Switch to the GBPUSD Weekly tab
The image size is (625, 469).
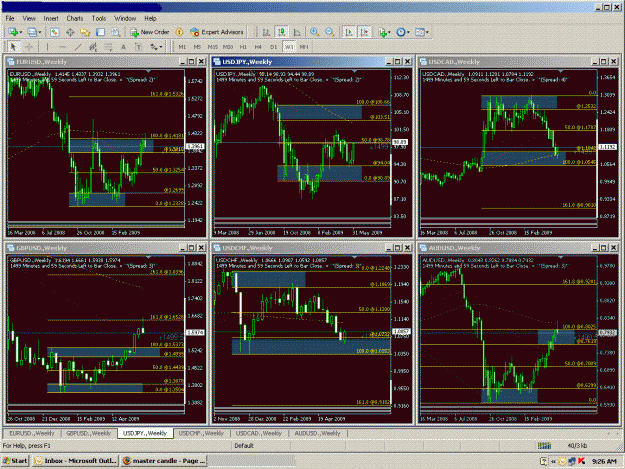88,433
